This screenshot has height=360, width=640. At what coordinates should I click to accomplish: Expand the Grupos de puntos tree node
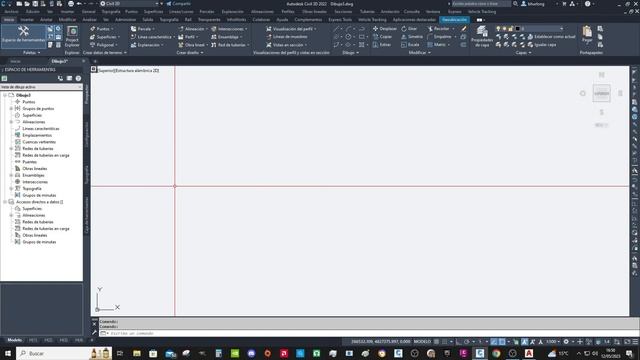[11, 109]
